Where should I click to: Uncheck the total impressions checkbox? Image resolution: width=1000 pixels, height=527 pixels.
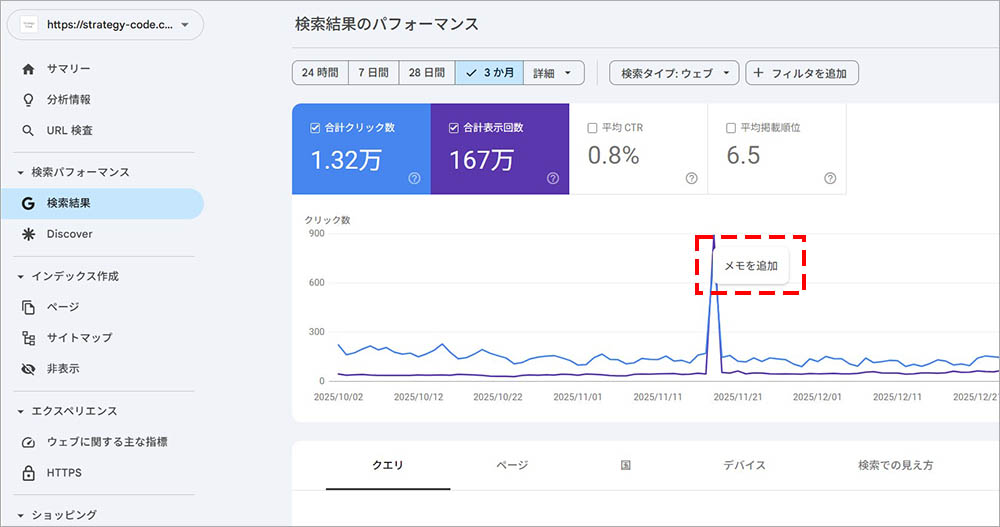pos(454,128)
